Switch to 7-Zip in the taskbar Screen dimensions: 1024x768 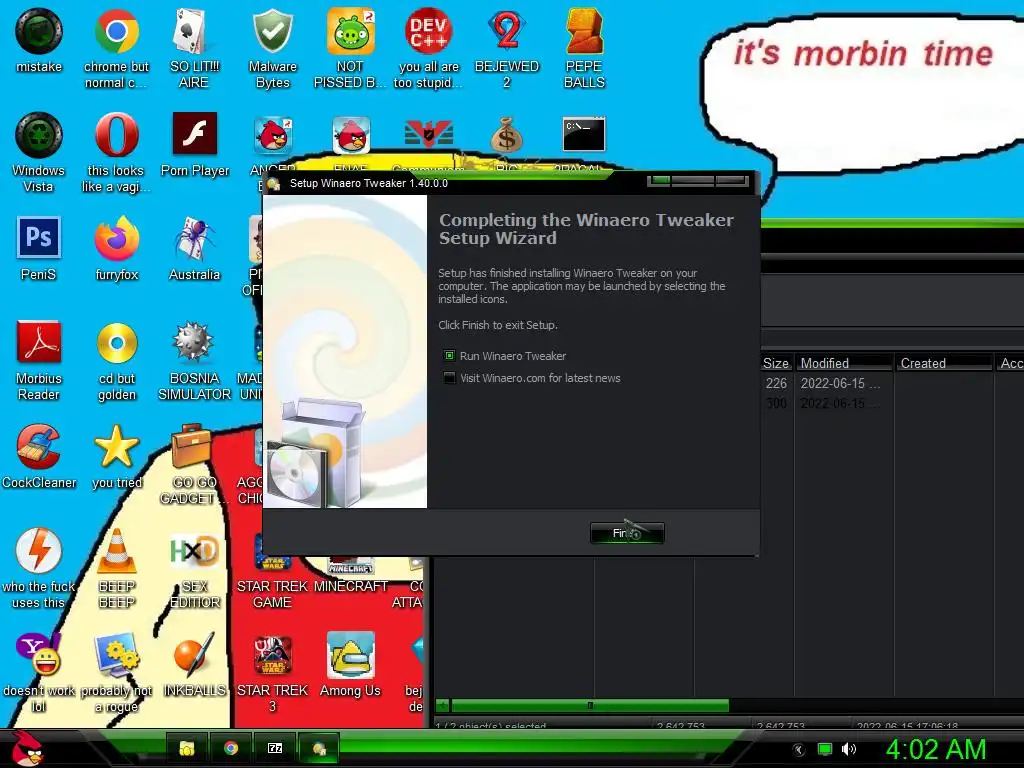click(x=275, y=748)
